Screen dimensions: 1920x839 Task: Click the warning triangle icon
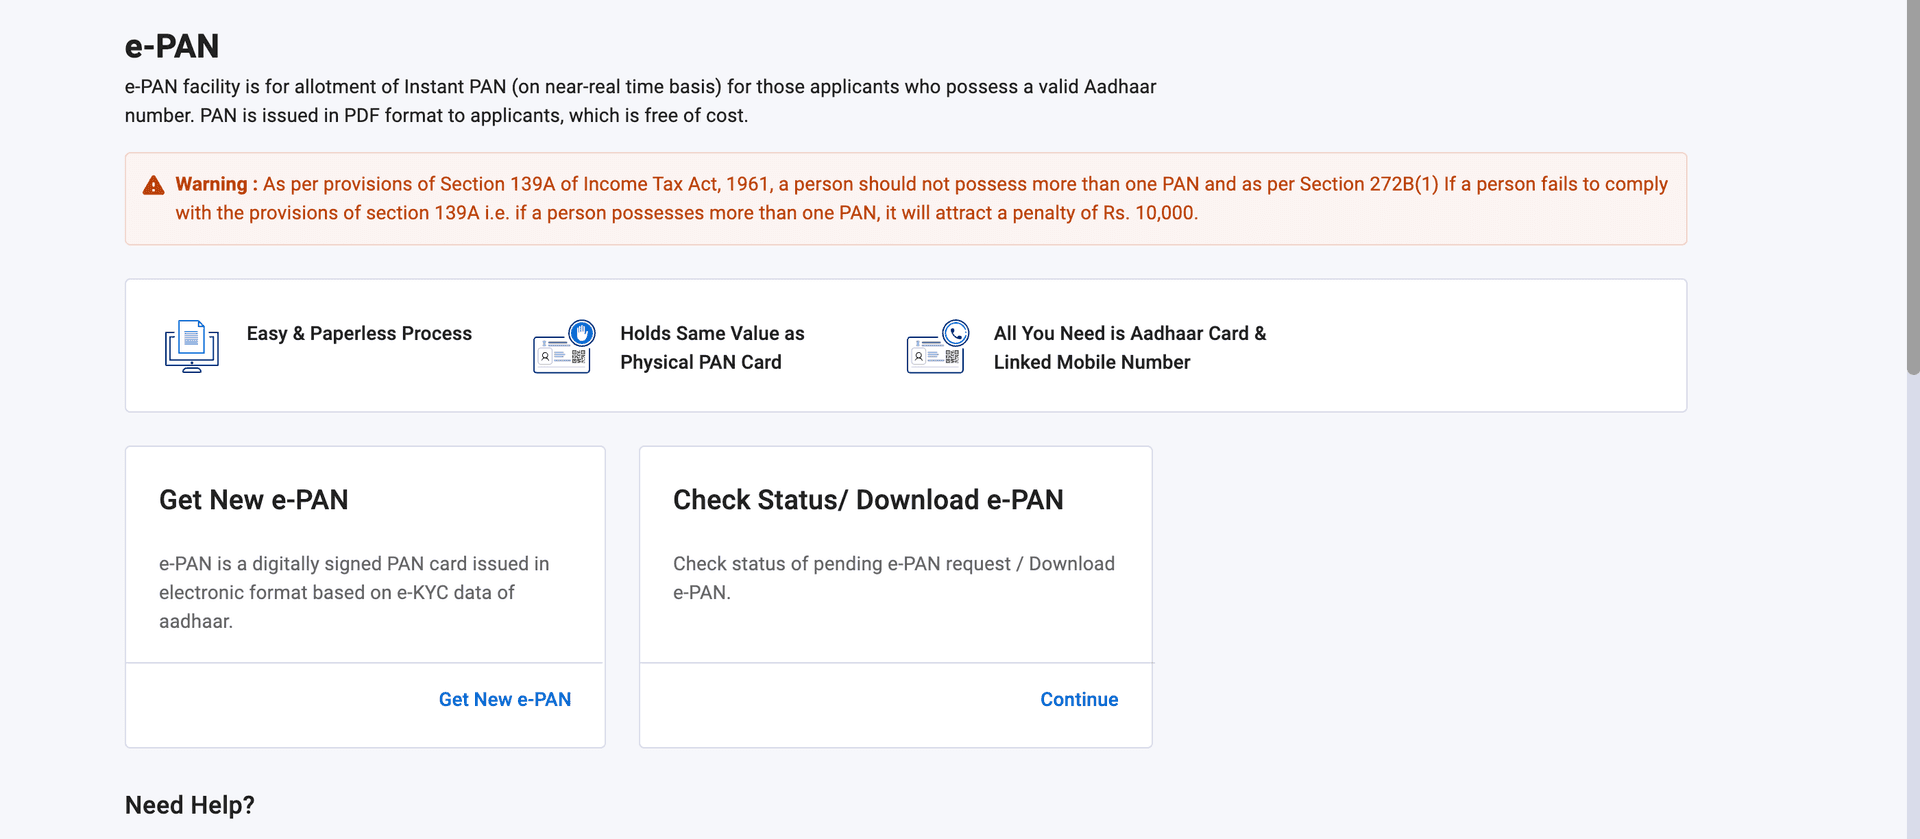click(x=153, y=184)
